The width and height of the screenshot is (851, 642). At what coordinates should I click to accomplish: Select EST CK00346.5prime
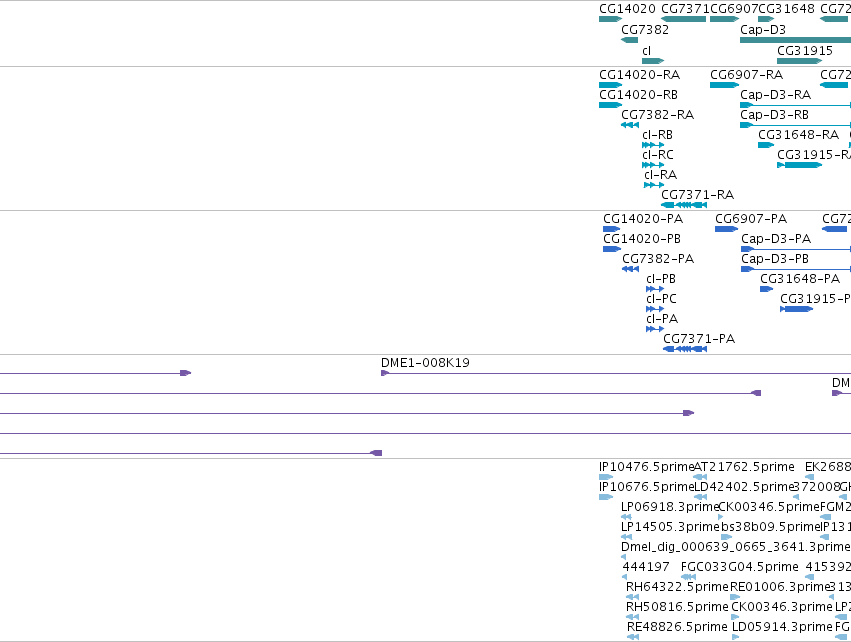pos(769,507)
